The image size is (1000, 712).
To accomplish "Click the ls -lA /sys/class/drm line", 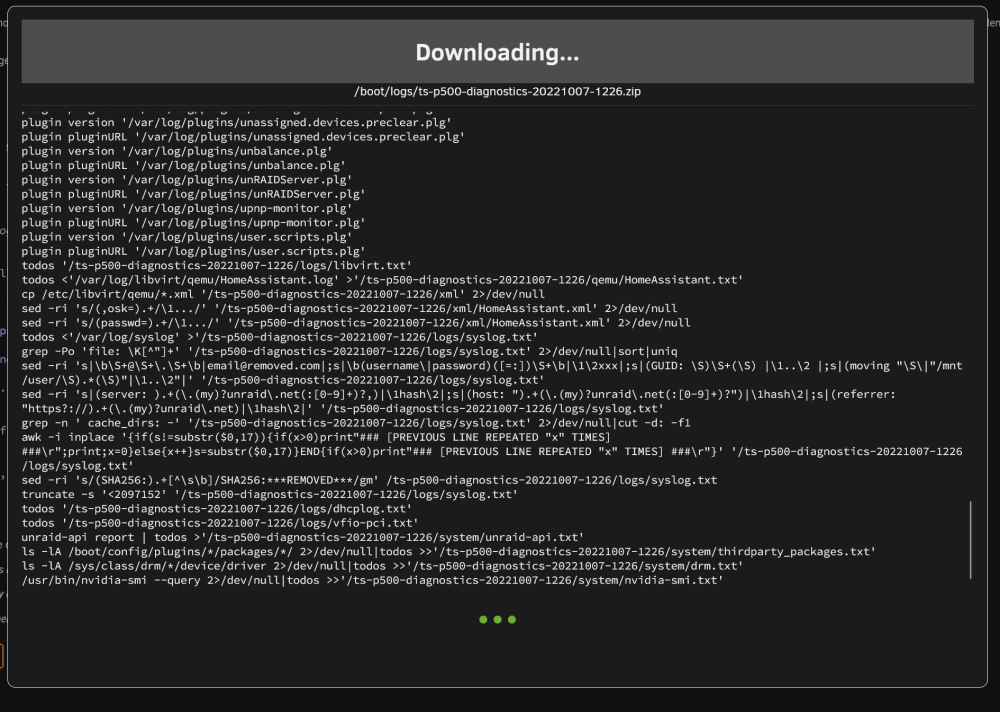I will coord(382,566).
